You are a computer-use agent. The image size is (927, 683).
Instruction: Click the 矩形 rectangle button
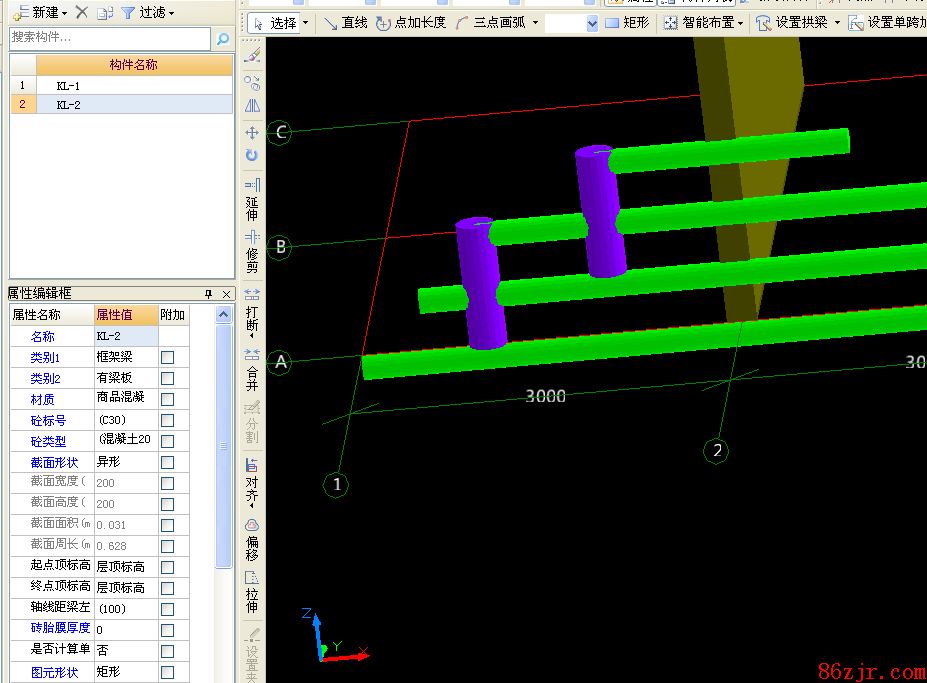point(627,22)
